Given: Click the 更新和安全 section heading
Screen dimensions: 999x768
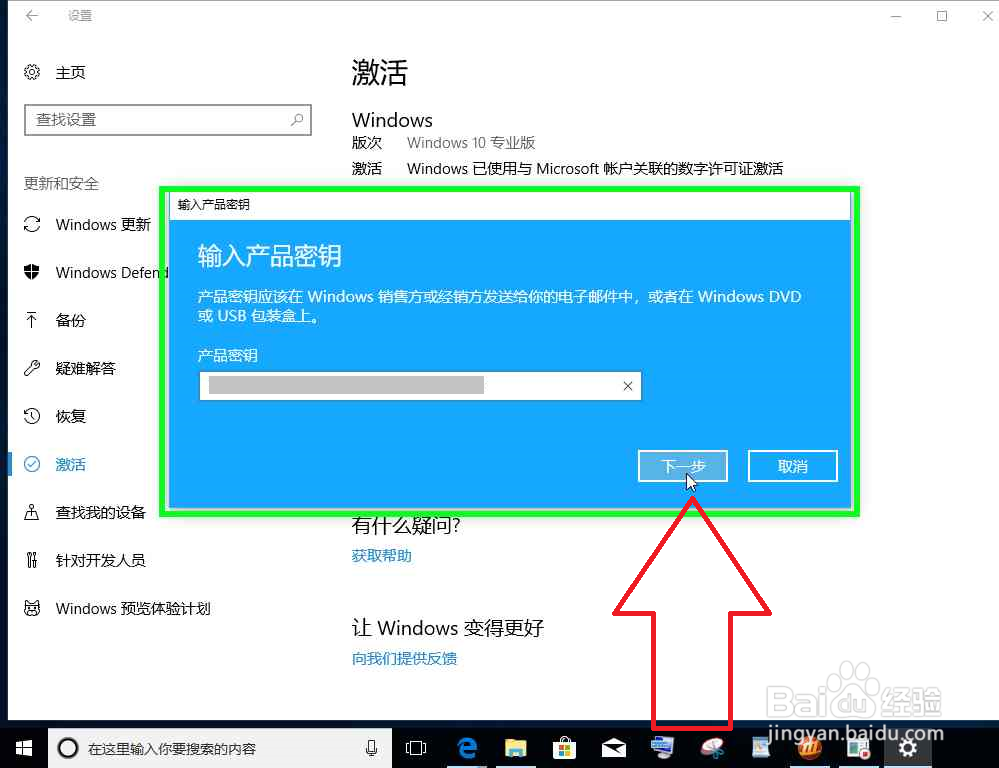Looking at the screenshot, I should [x=61, y=184].
